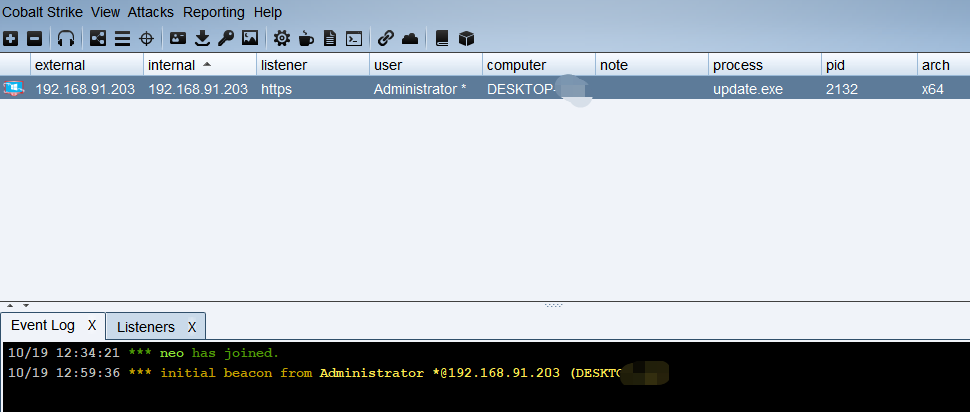The height and width of the screenshot is (412, 970).
Task: Toggle the sort arrow on internal column
Action: (x=207, y=64)
